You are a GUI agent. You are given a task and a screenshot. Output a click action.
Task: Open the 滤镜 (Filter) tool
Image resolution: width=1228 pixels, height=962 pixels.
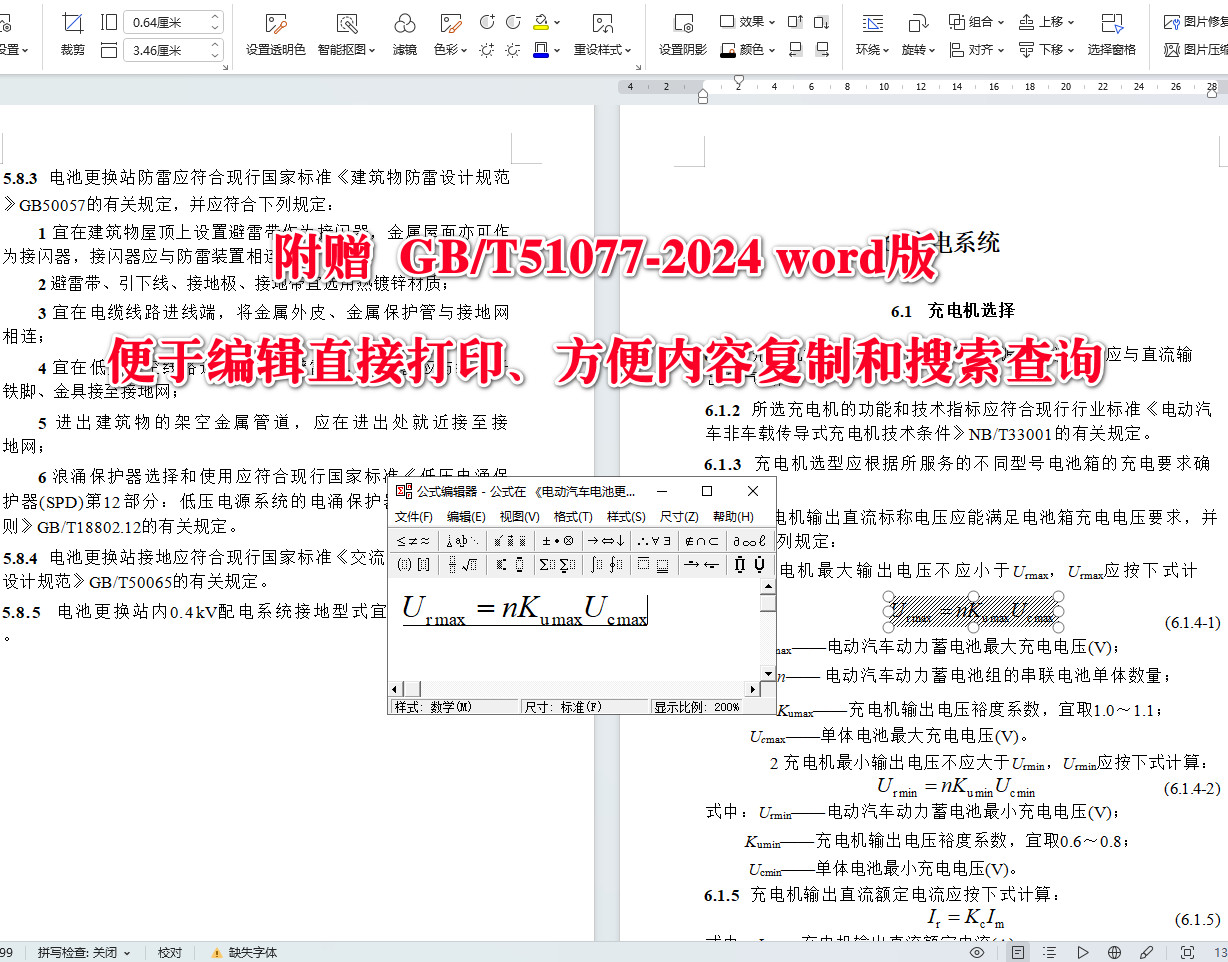404,34
